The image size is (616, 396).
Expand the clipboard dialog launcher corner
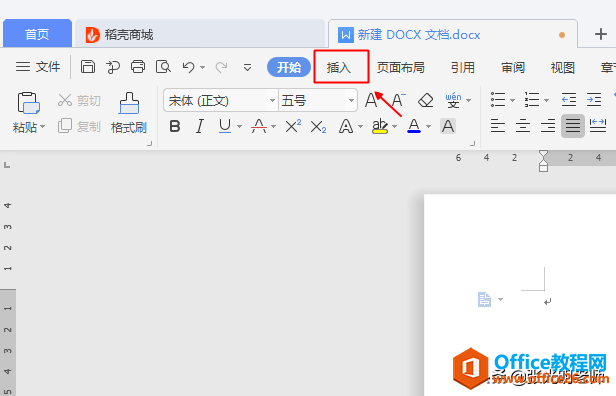[x=149, y=144]
